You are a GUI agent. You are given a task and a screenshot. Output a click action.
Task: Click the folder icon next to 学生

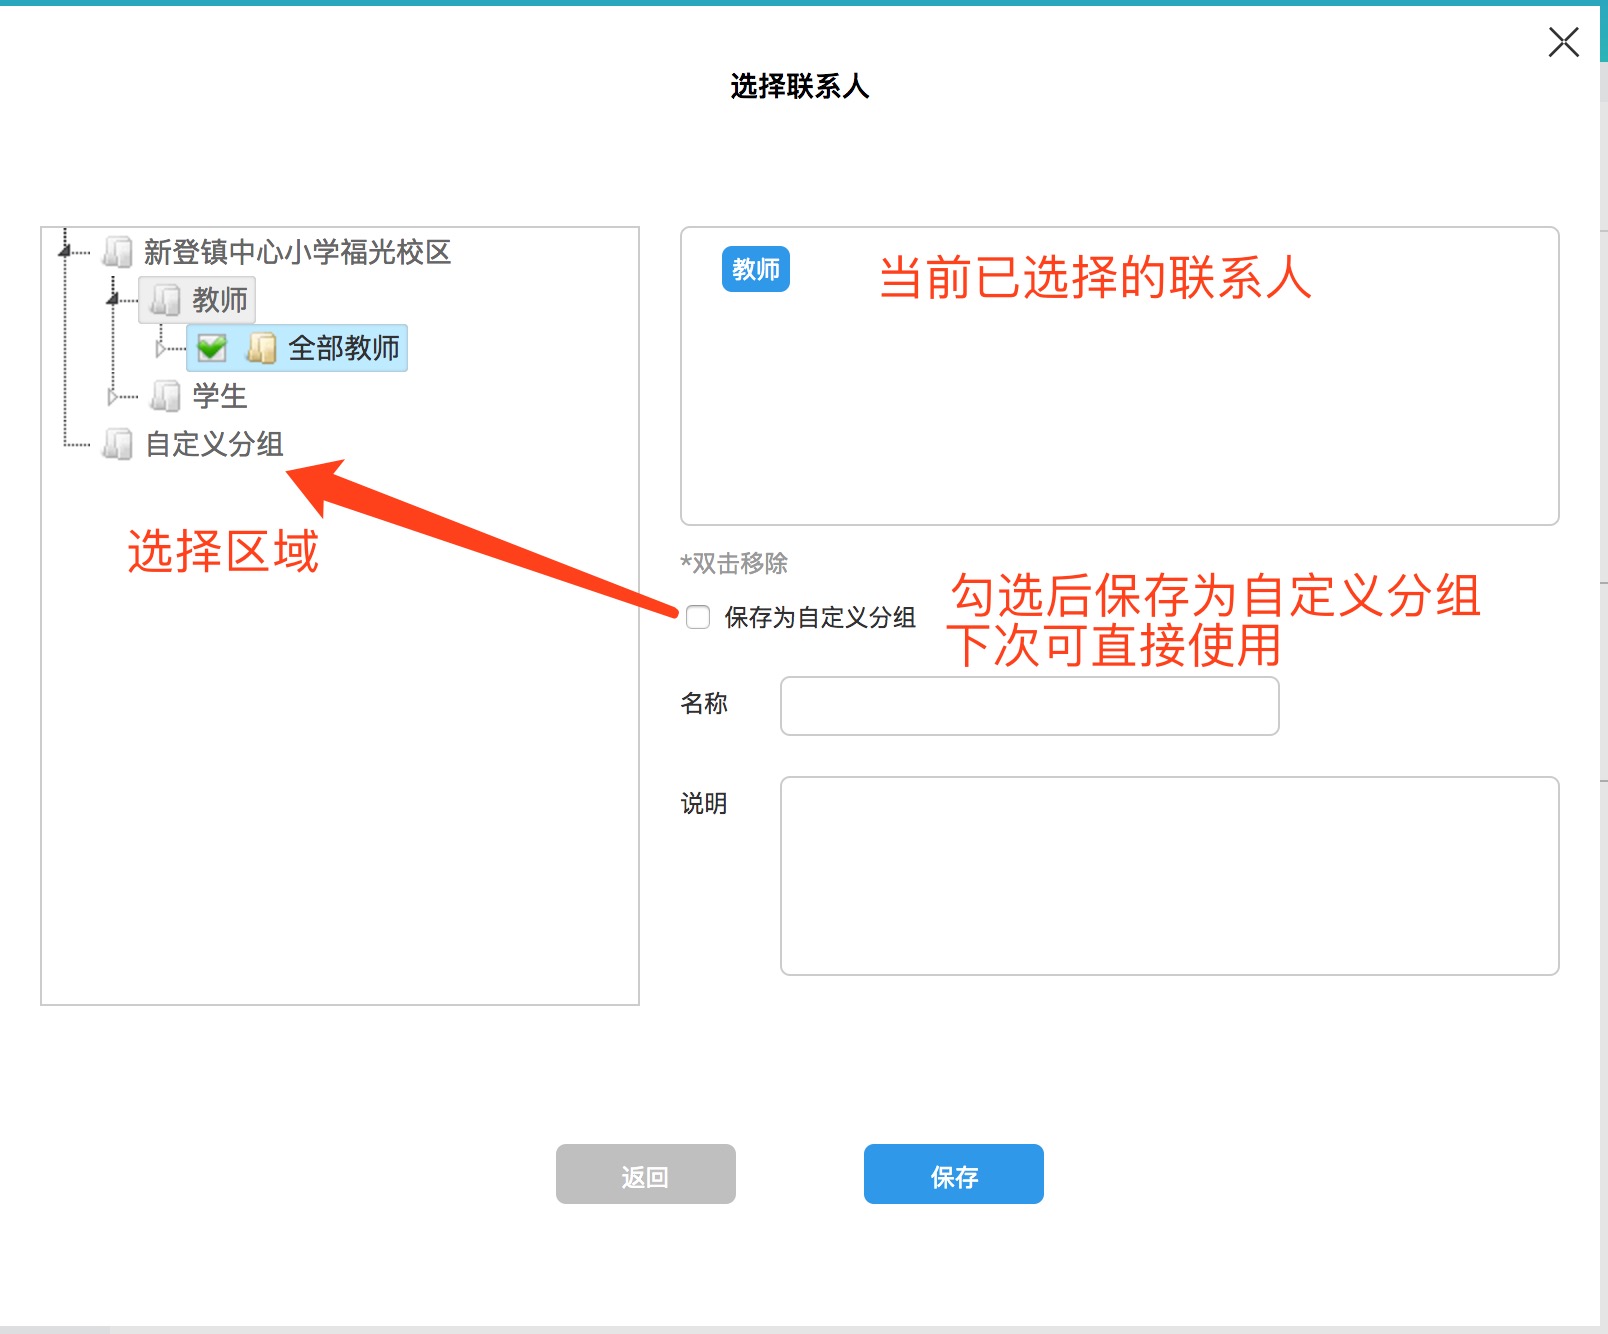[x=165, y=396]
